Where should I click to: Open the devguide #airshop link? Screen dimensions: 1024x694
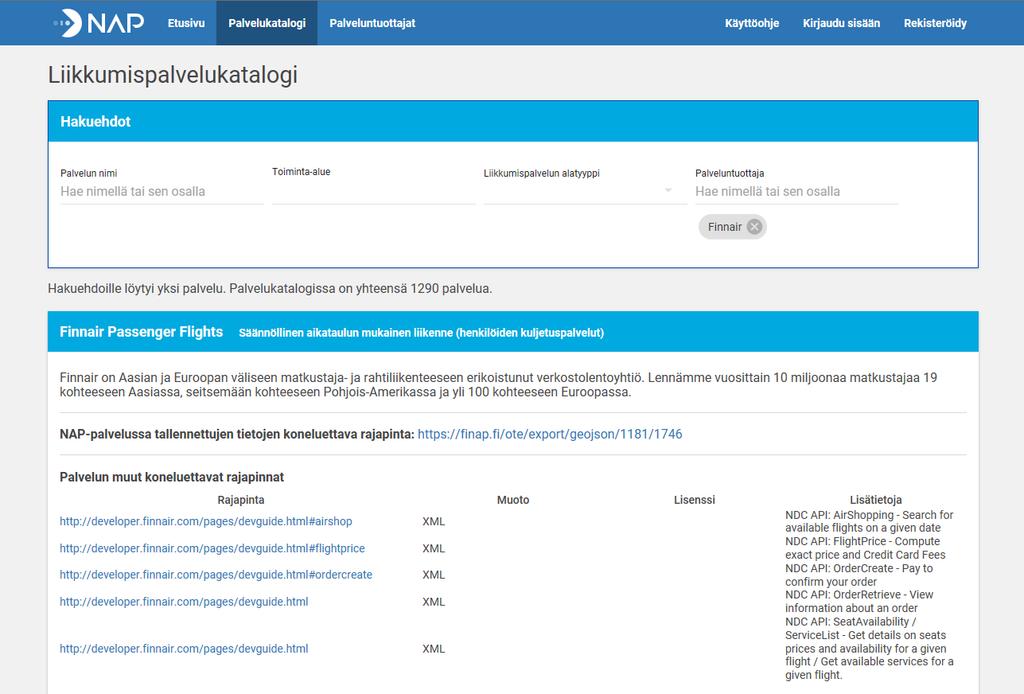coord(206,522)
